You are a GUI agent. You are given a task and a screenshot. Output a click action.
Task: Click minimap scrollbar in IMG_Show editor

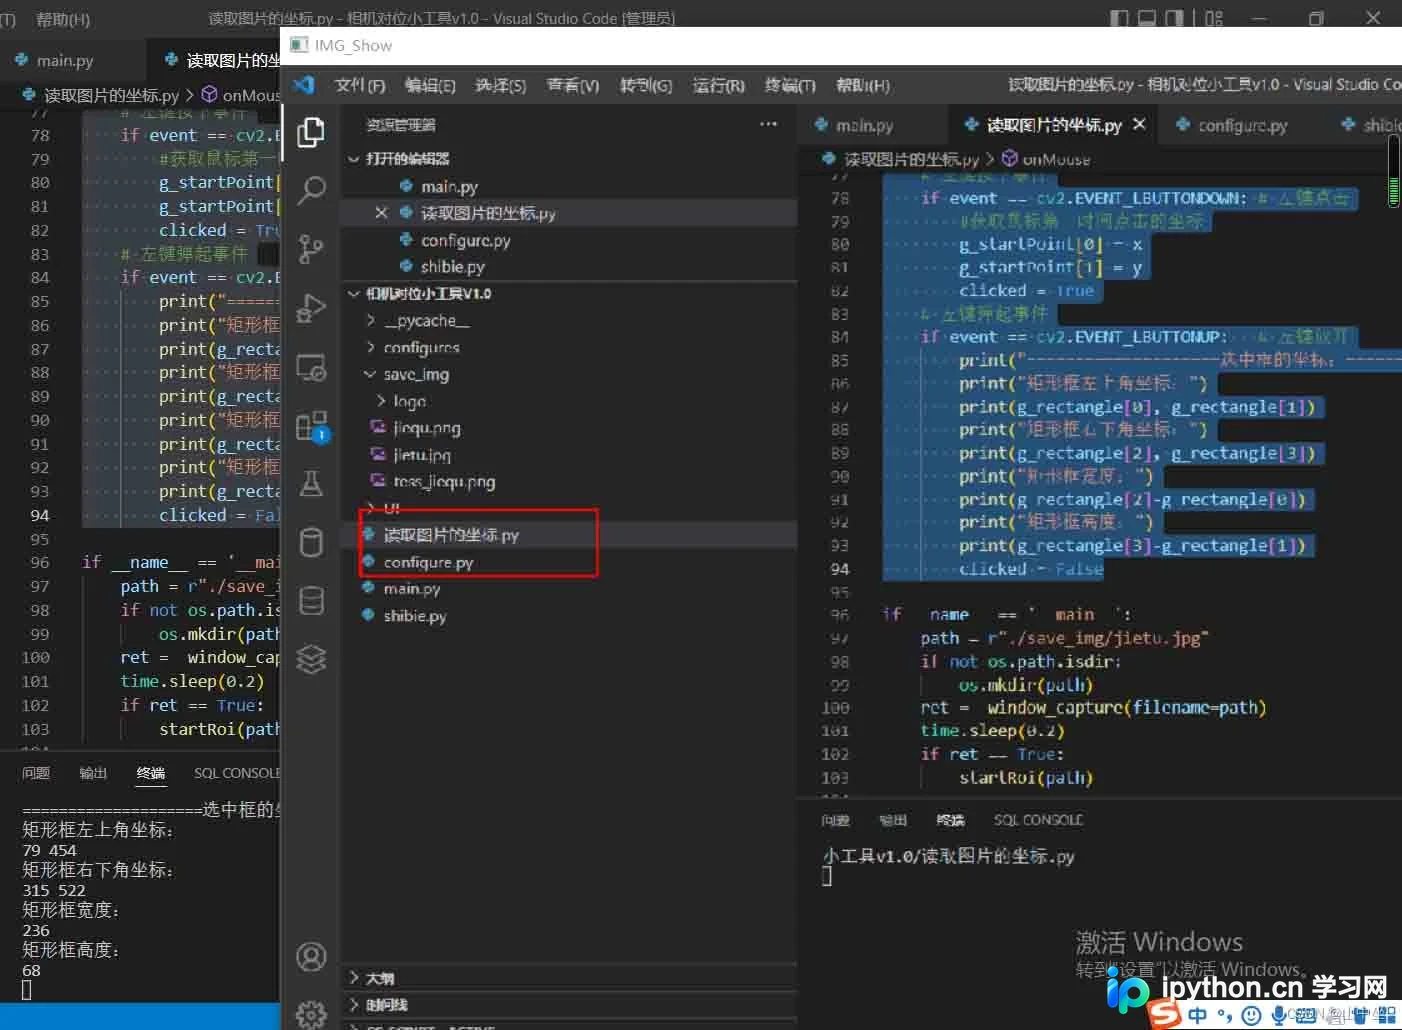[x=1394, y=171]
